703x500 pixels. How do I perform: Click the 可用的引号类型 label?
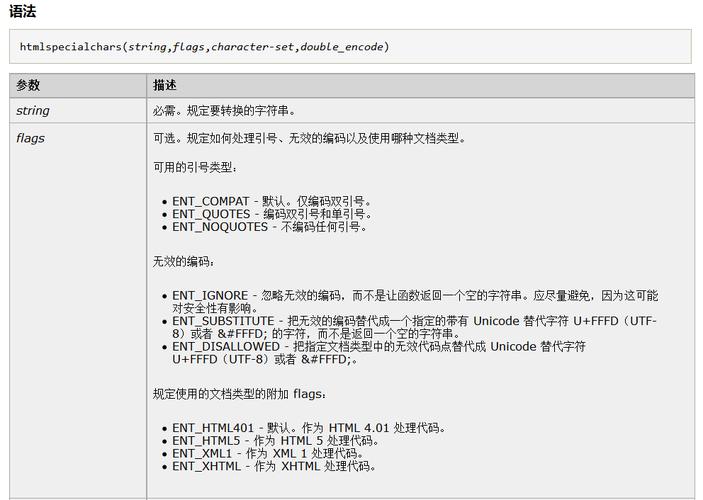pyautogui.click(x=195, y=167)
